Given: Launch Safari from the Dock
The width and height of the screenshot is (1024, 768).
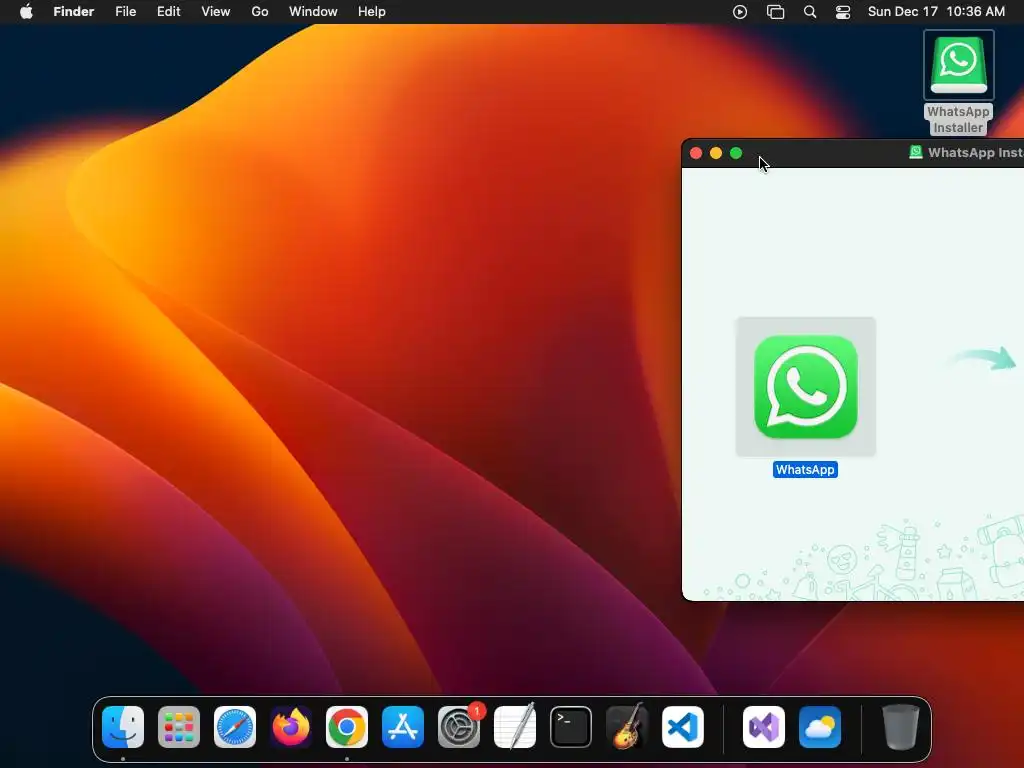Looking at the screenshot, I should pos(235,727).
